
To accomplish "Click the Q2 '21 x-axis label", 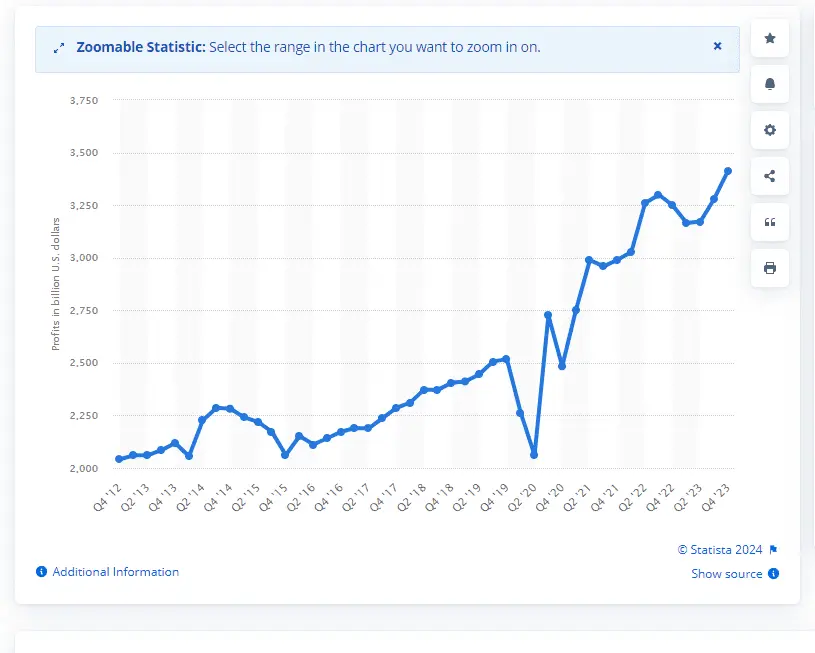I will (x=578, y=493).
